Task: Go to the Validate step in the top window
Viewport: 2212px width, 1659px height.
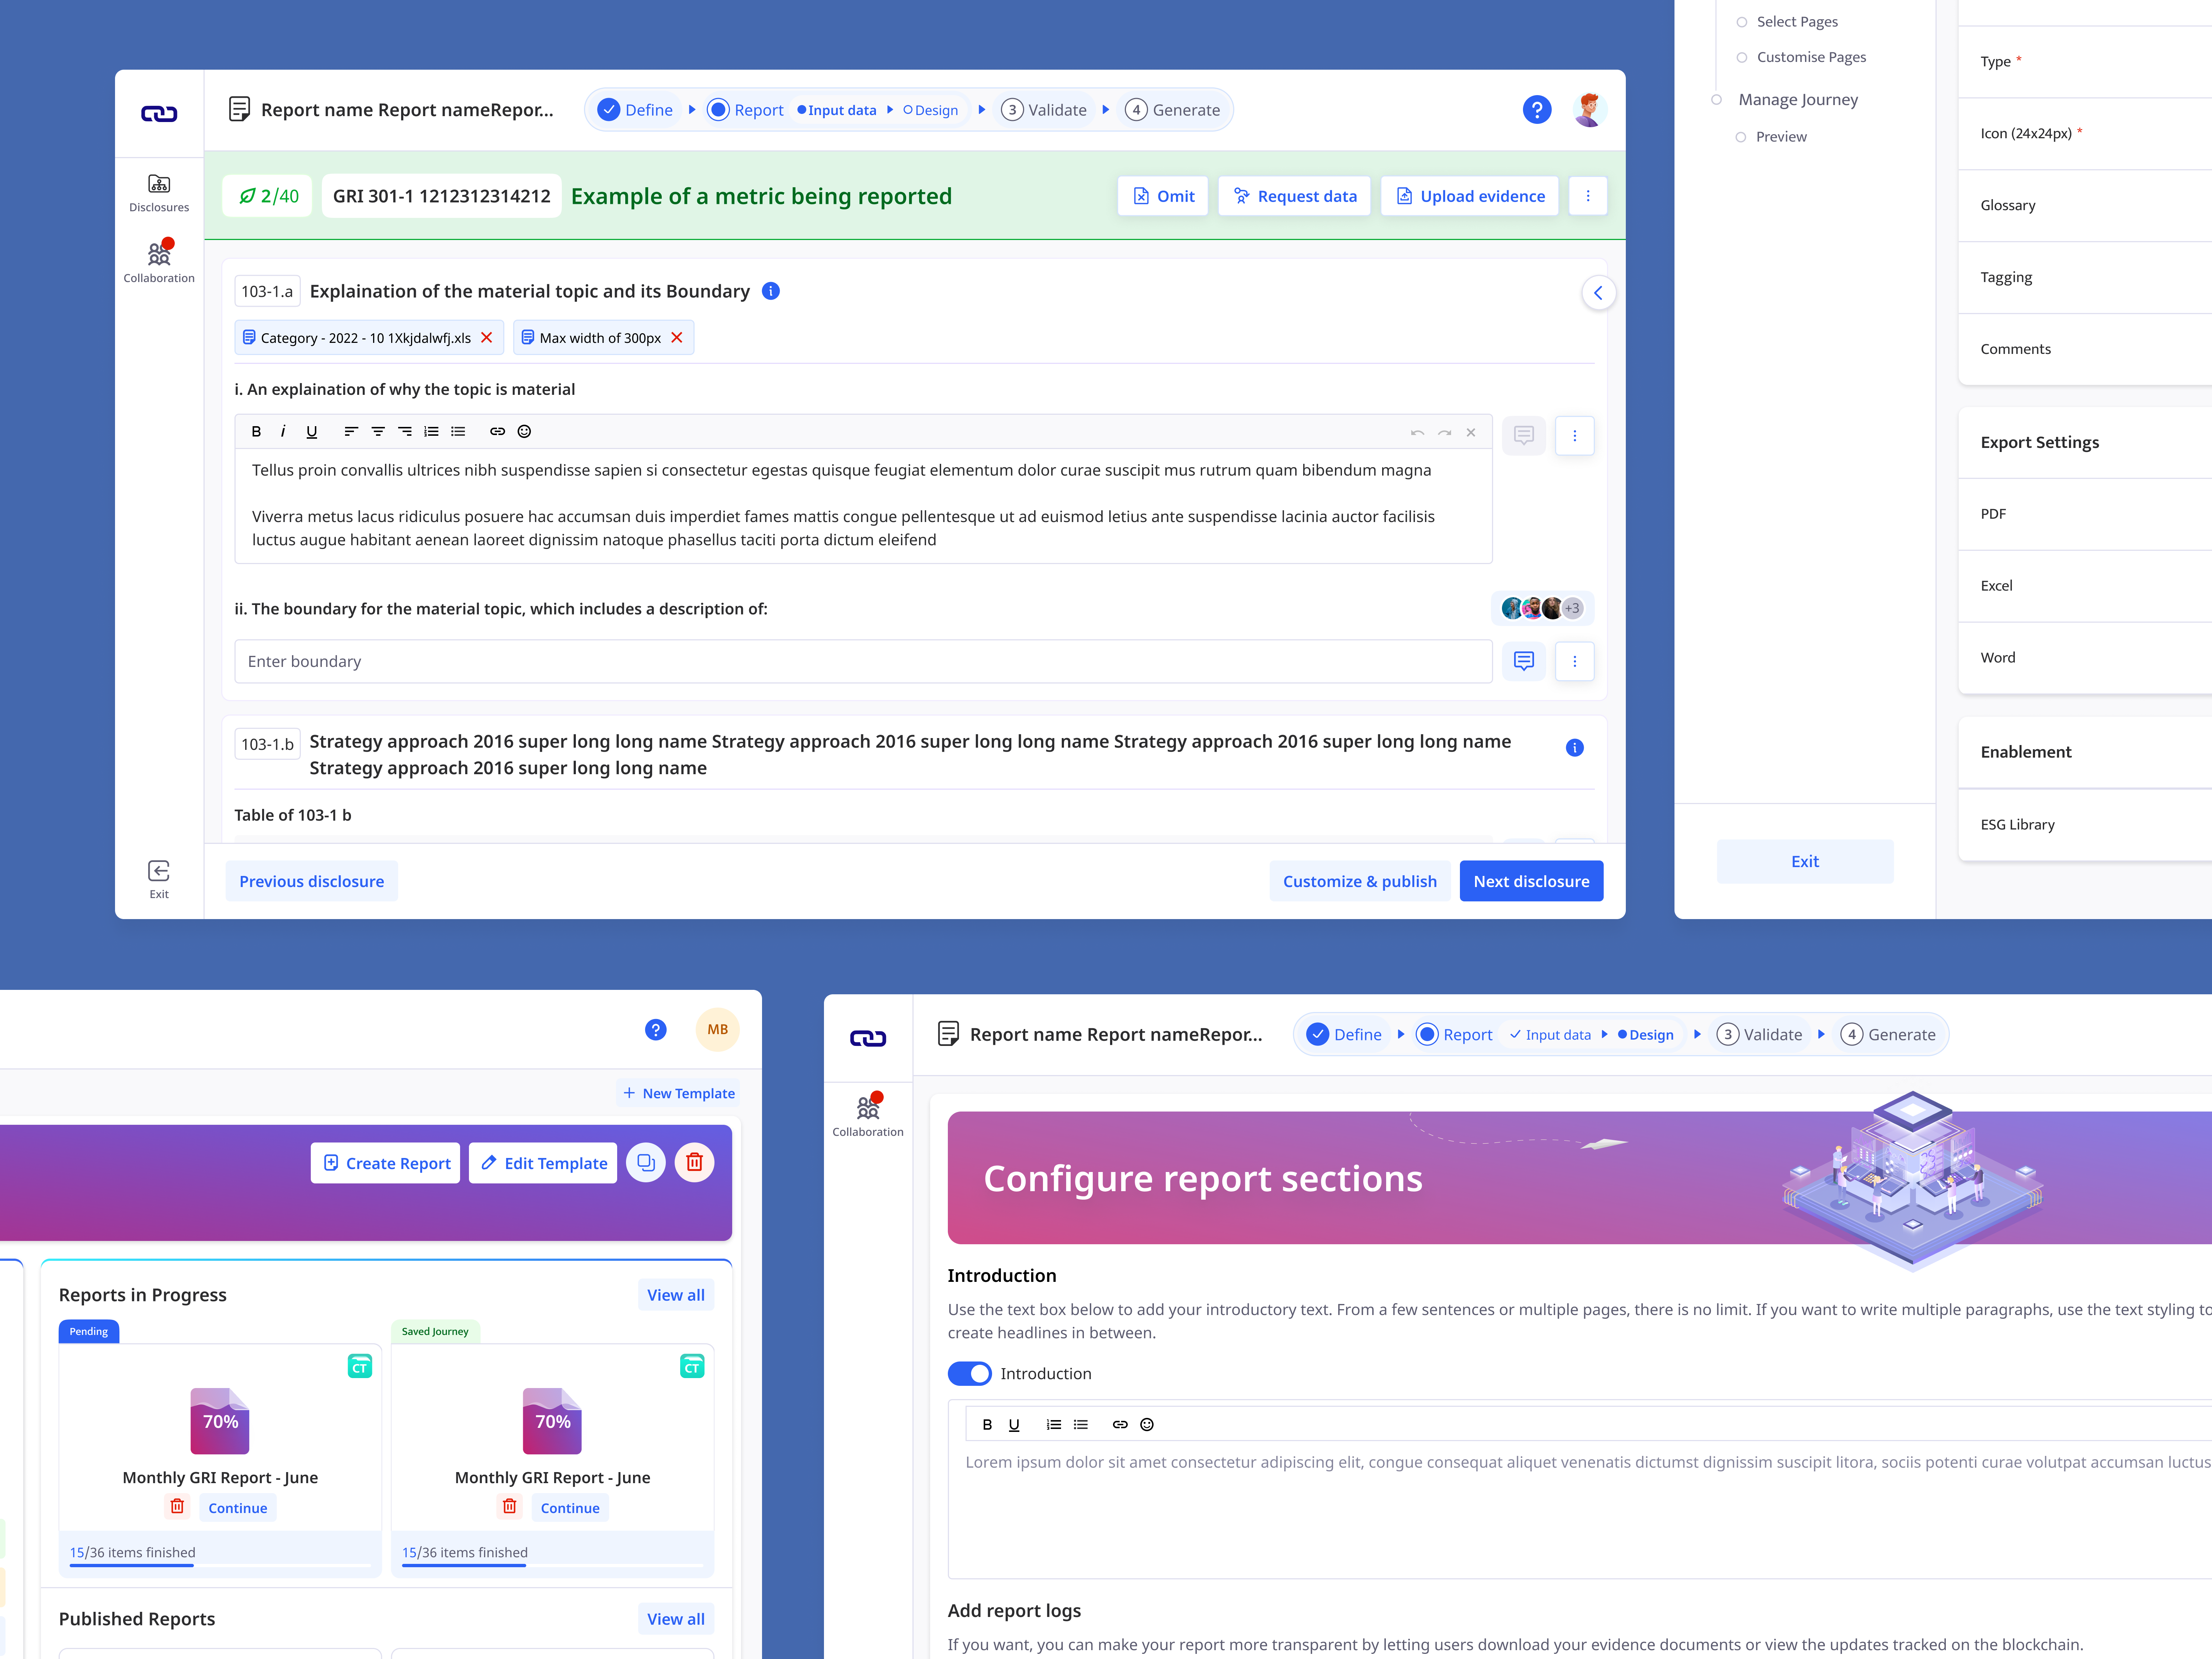Action: click(x=1044, y=110)
